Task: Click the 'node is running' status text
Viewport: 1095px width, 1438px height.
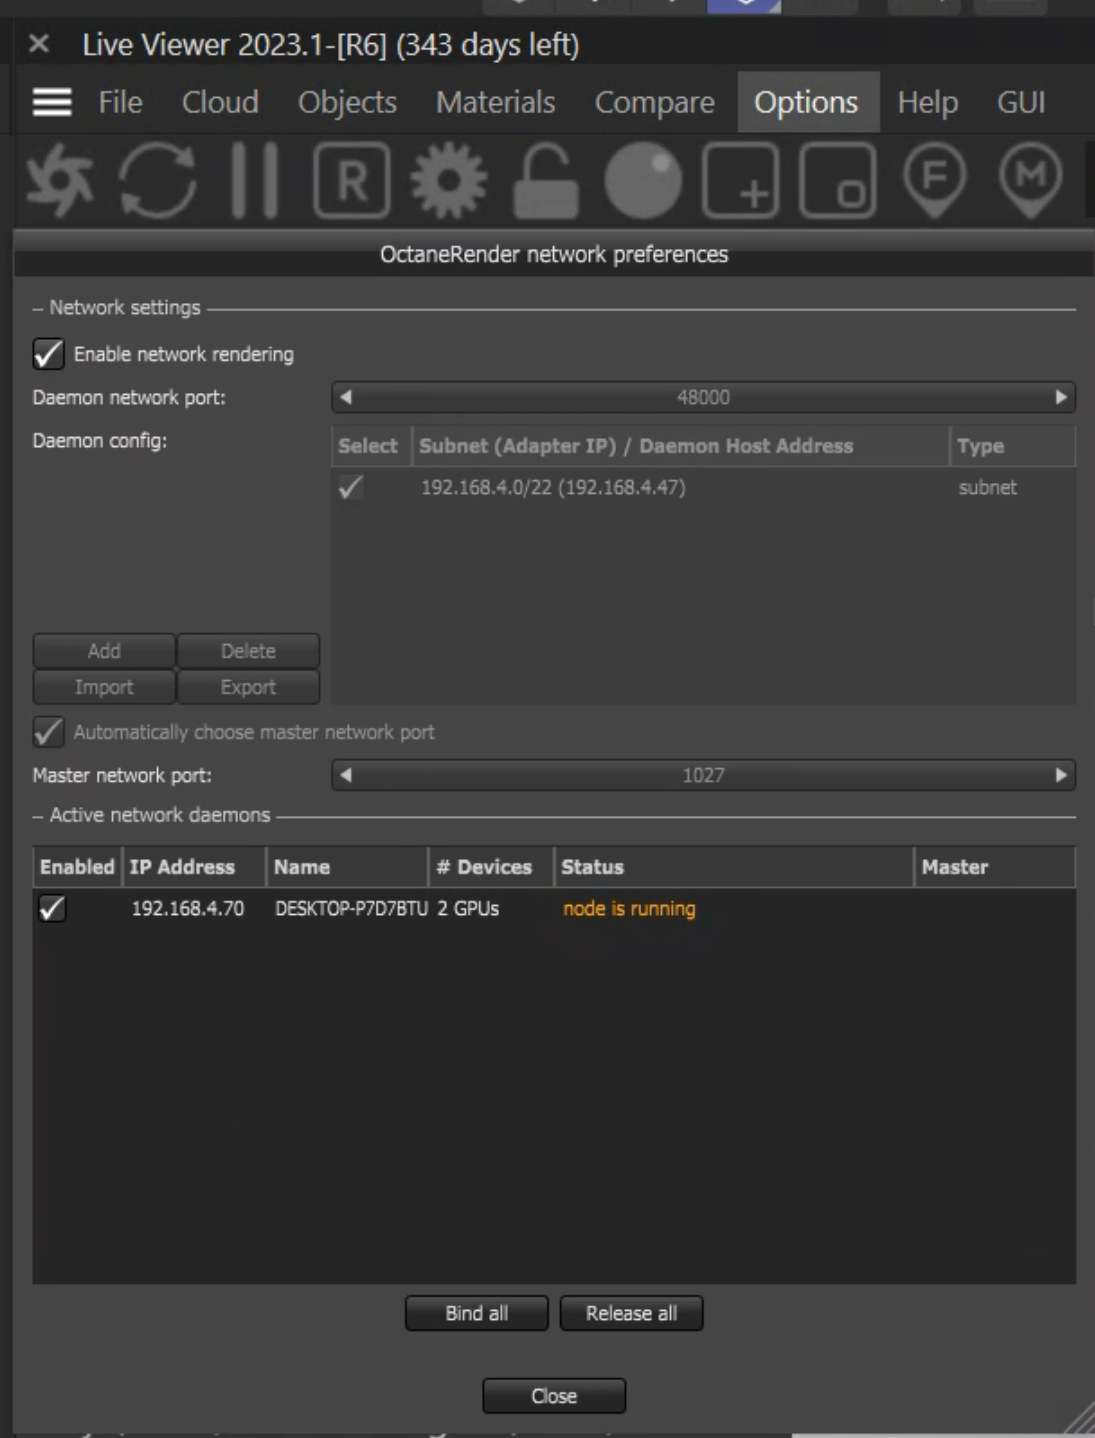Action: click(629, 908)
